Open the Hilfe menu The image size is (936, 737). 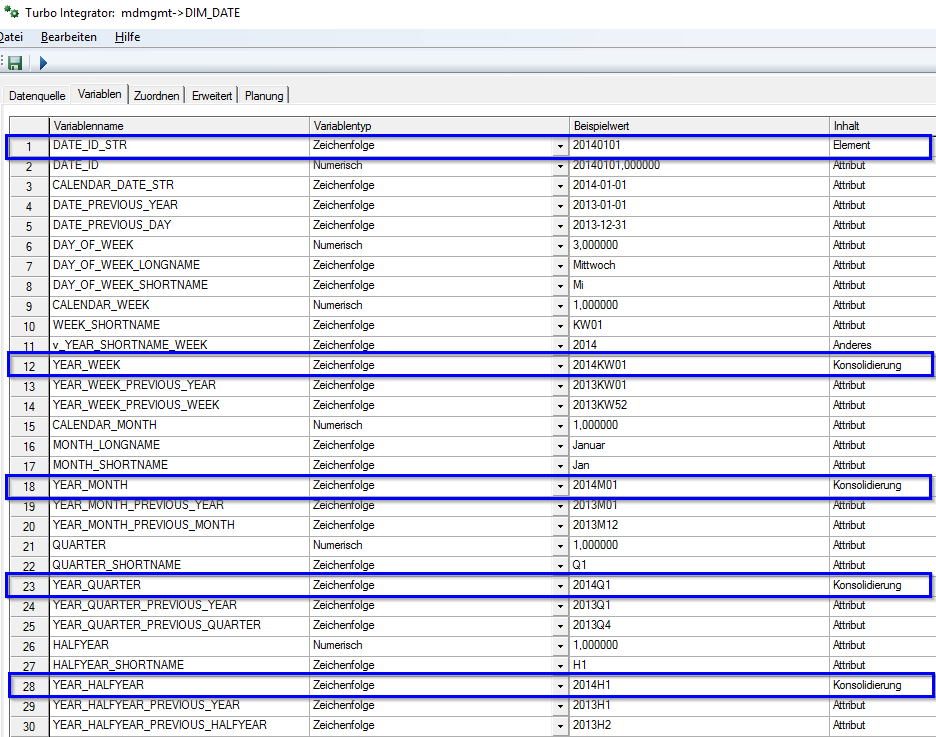pos(127,37)
